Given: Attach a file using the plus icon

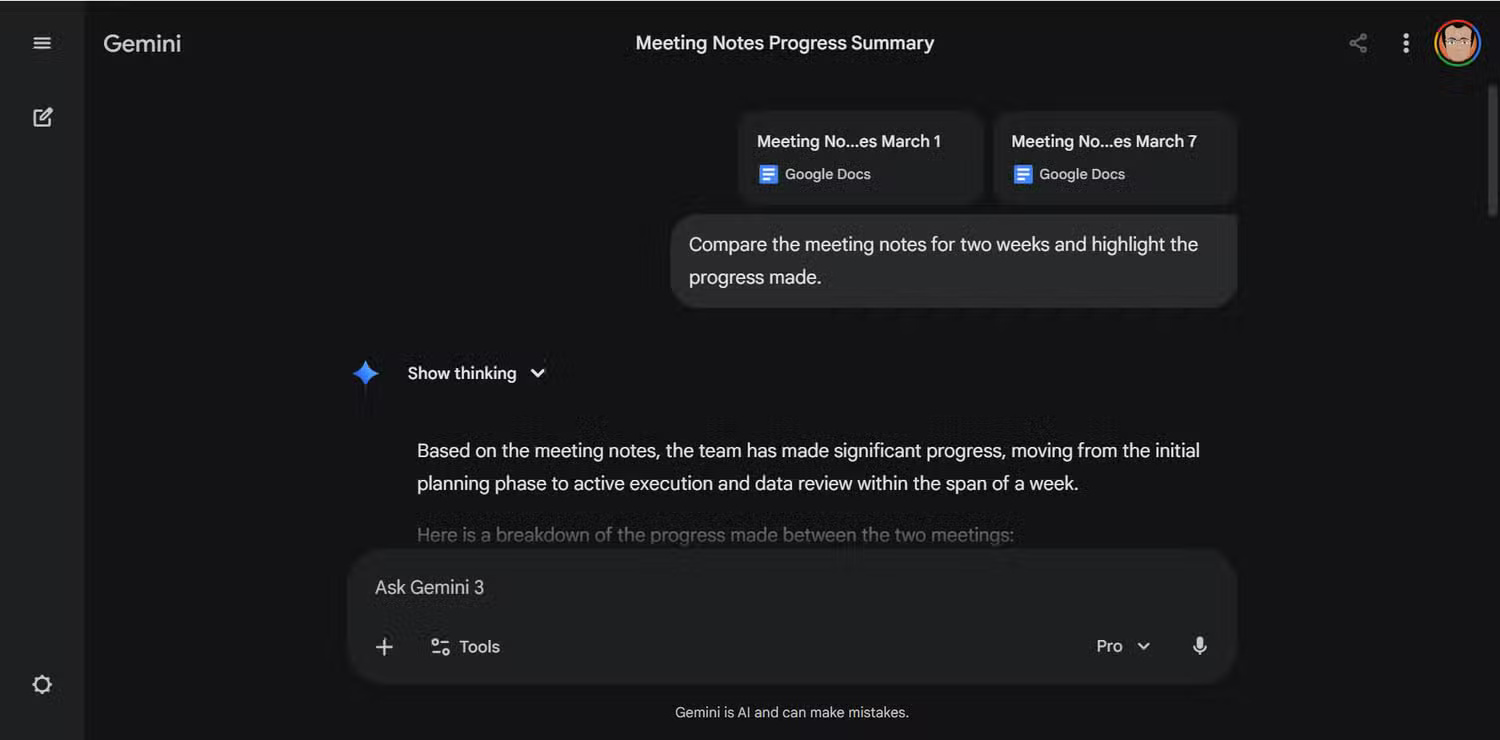Looking at the screenshot, I should (x=384, y=646).
